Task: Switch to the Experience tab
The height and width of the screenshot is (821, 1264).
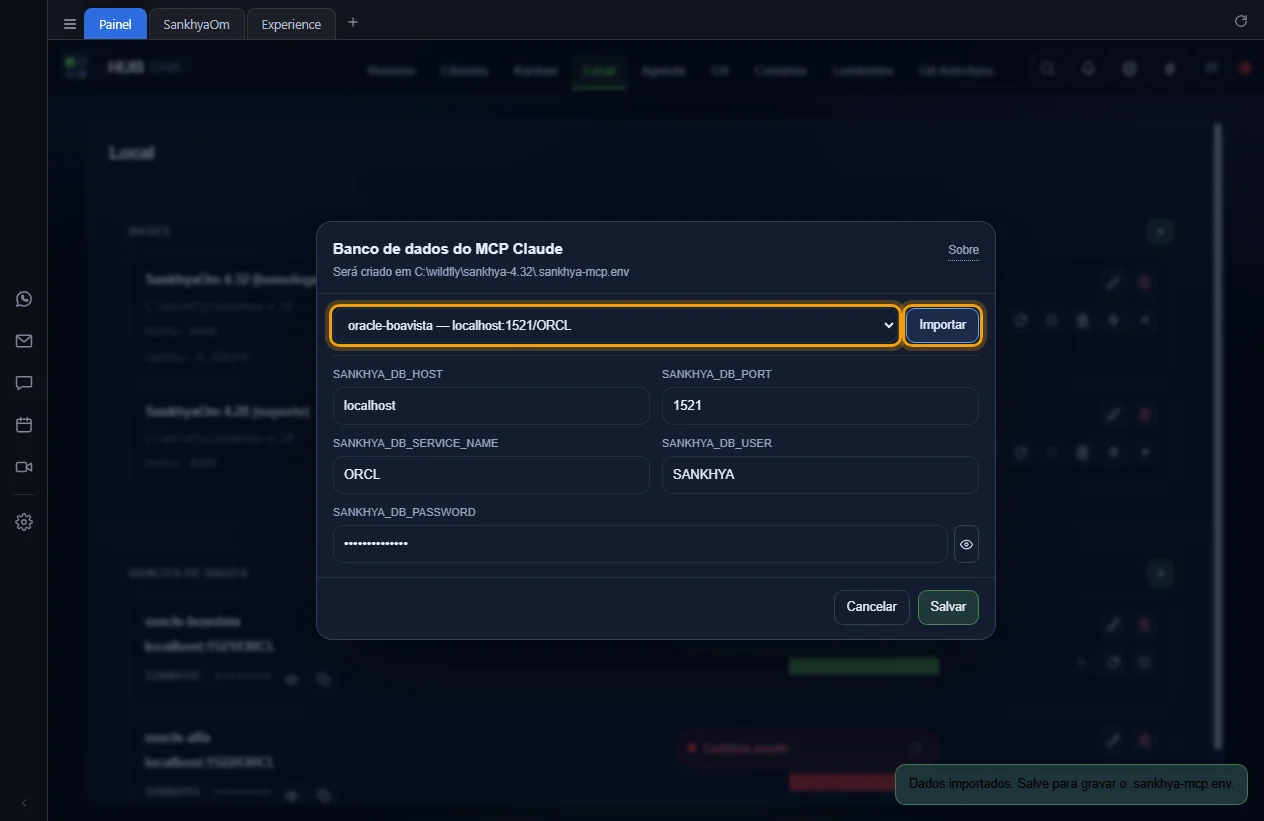Action: (291, 24)
